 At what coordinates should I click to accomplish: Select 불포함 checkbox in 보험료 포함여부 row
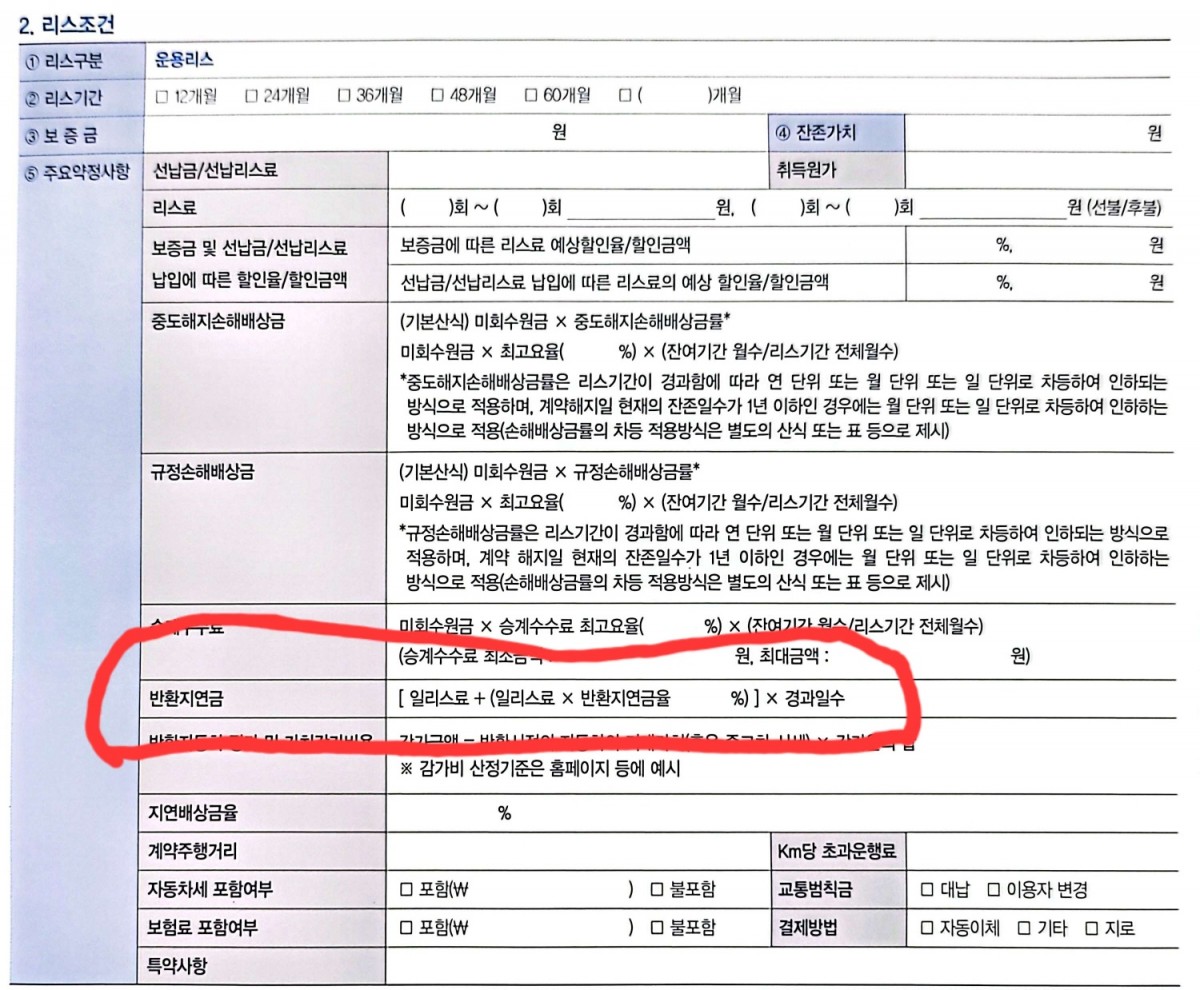(657, 928)
